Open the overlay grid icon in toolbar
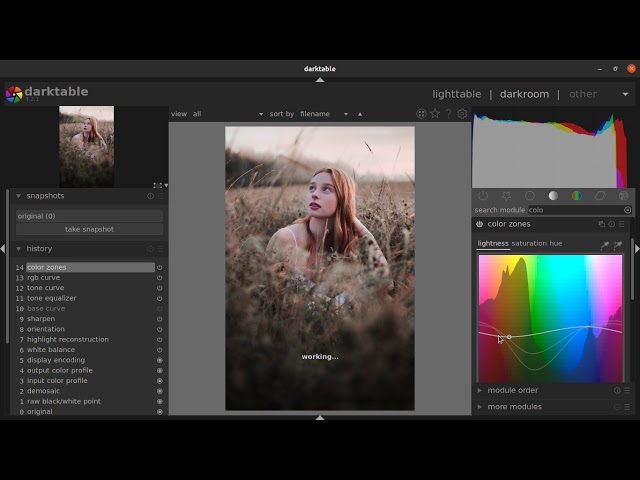Screen dimensions: 640x480 point(421,114)
